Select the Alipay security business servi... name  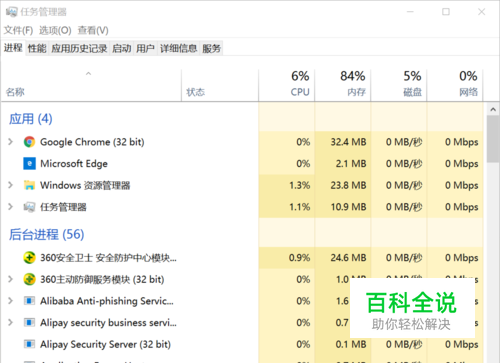(108, 323)
